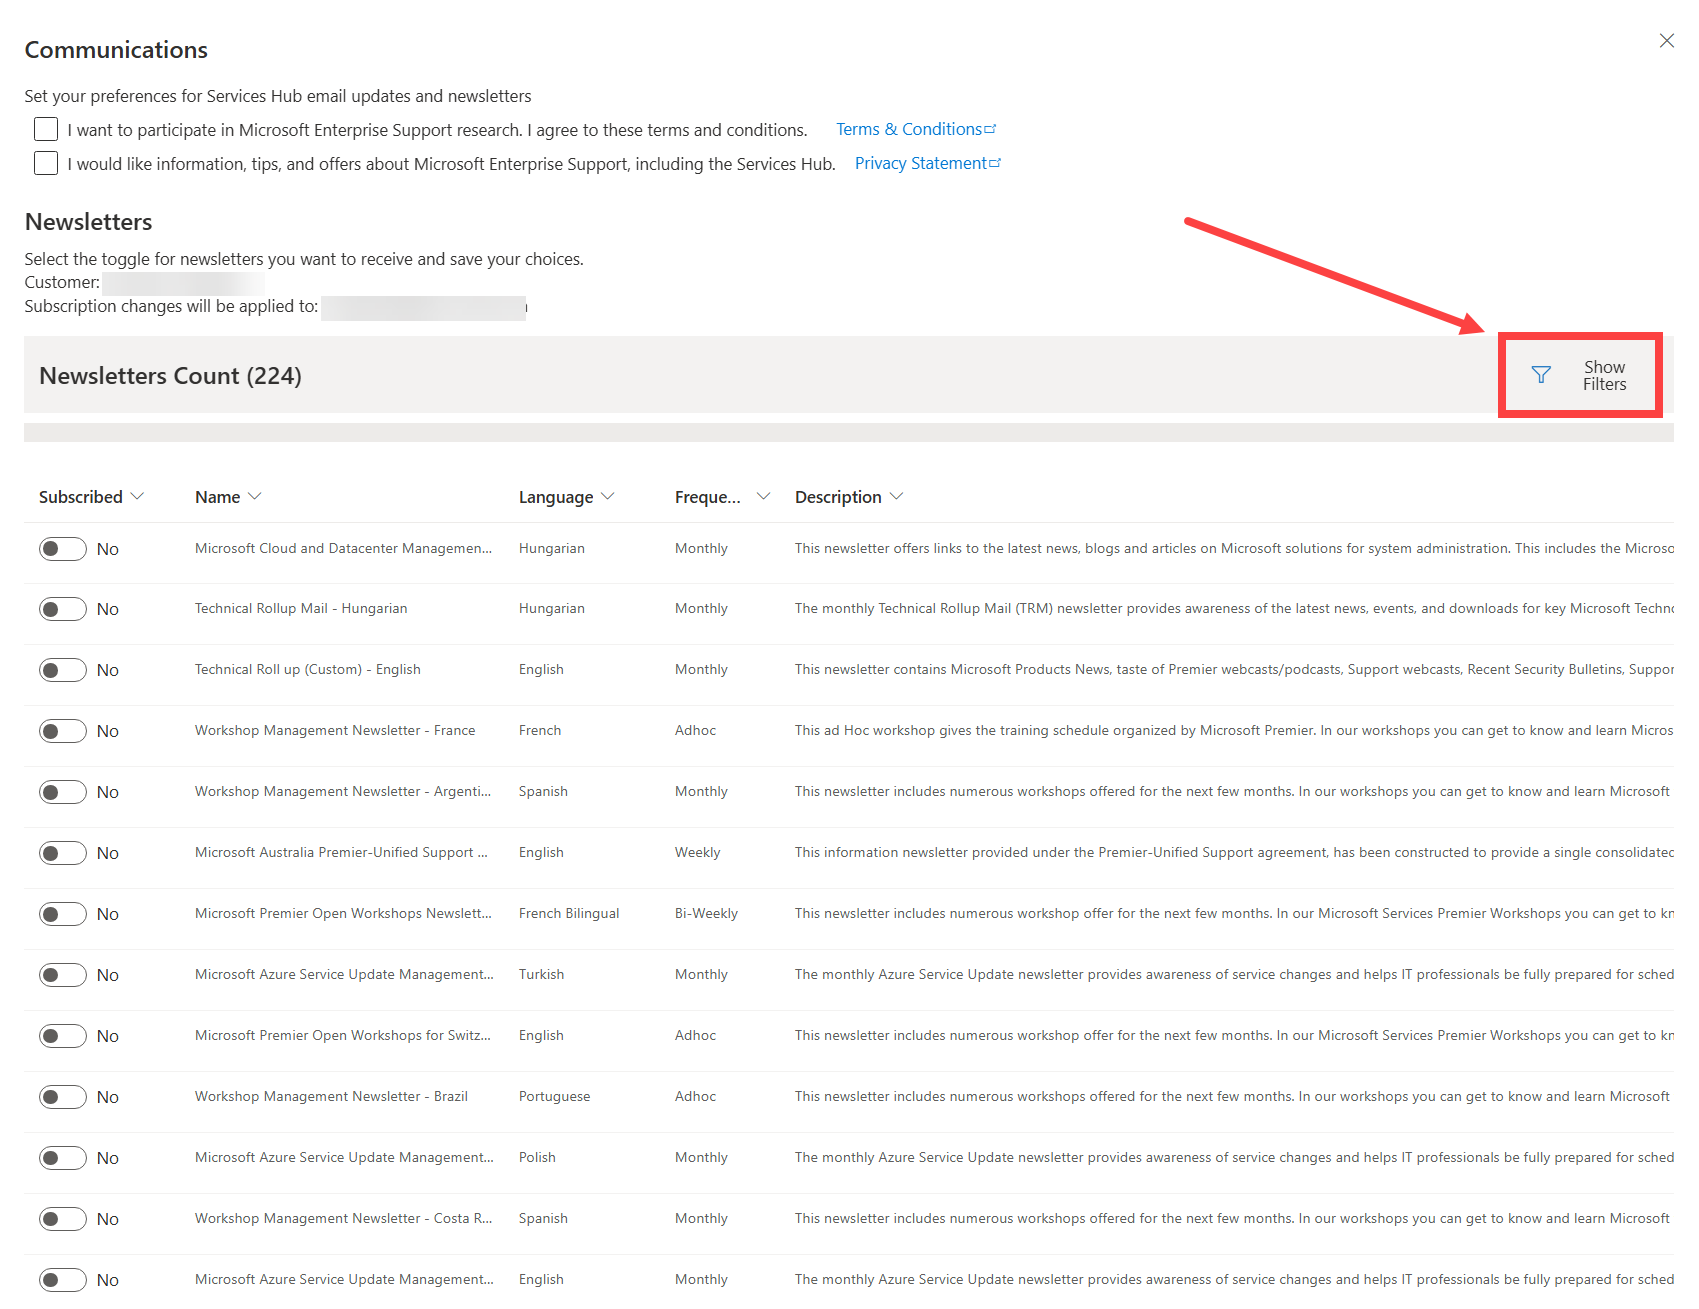Click description of Workshop Management Newsletter - France
1699x1309 pixels.
[1234, 730]
